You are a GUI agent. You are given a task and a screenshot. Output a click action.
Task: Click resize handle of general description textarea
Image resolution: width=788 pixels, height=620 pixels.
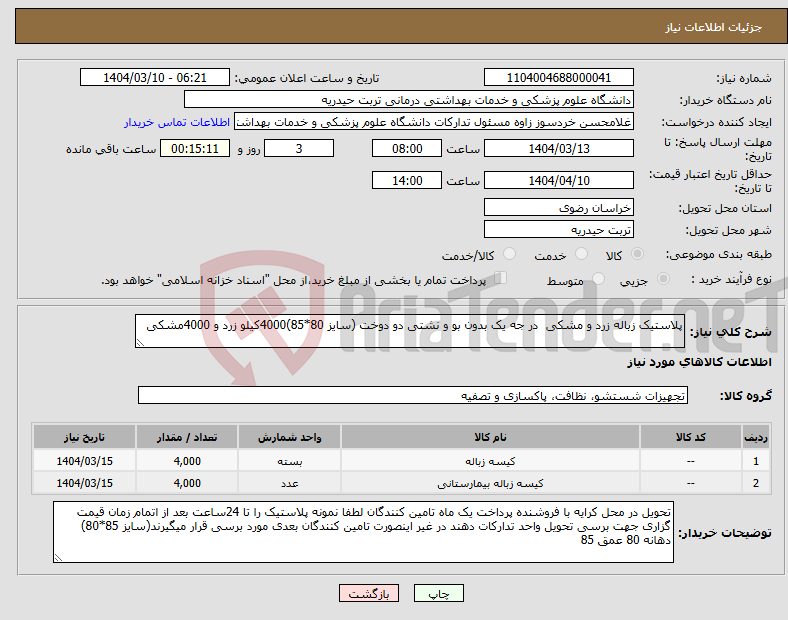(x=140, y=343)
